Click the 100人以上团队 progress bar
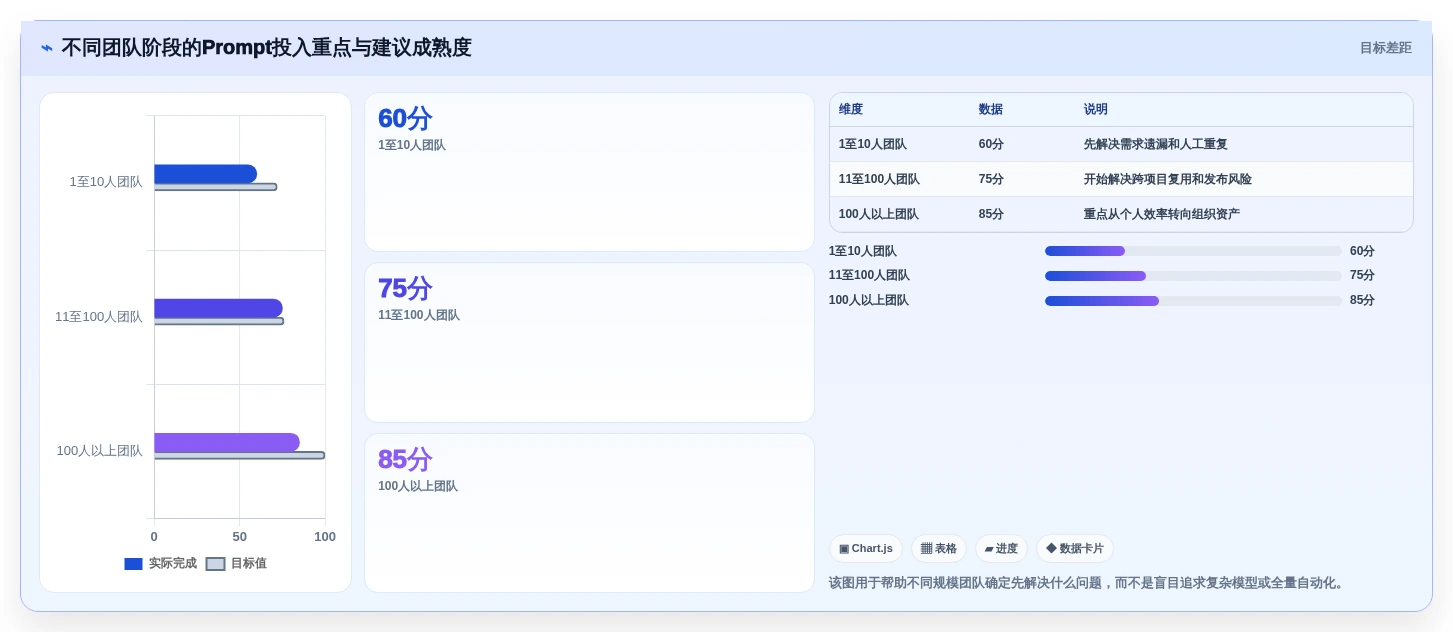This screenshot has width=1453, height=632. point(1193,300)
